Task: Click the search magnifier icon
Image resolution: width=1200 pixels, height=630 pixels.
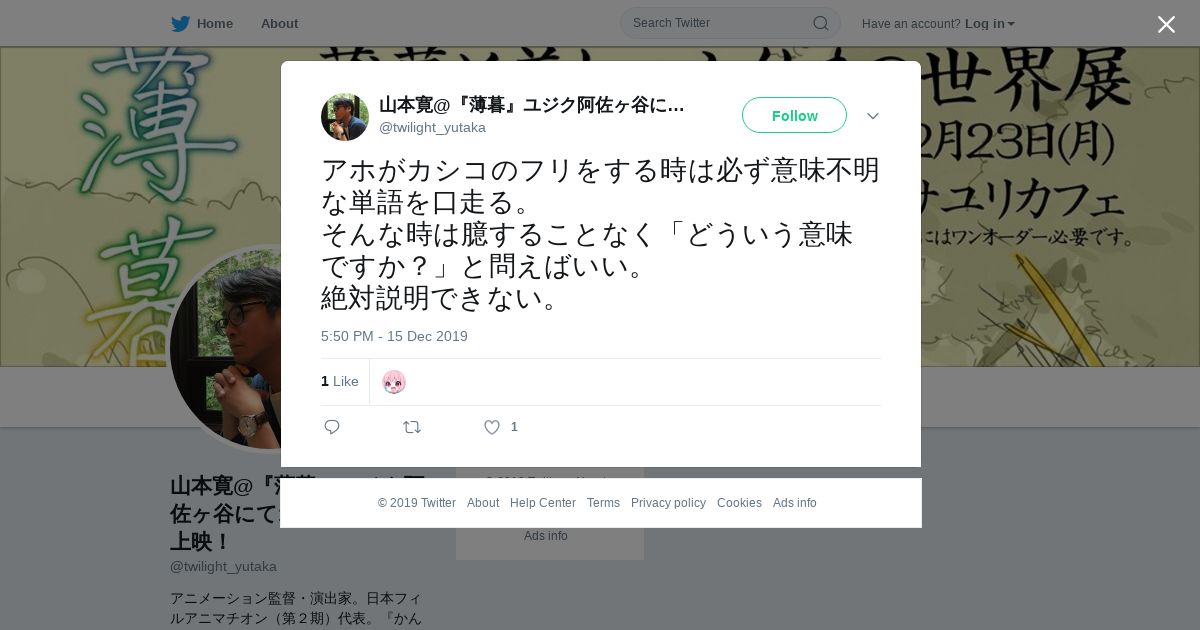Action: (x=820, y=23)
